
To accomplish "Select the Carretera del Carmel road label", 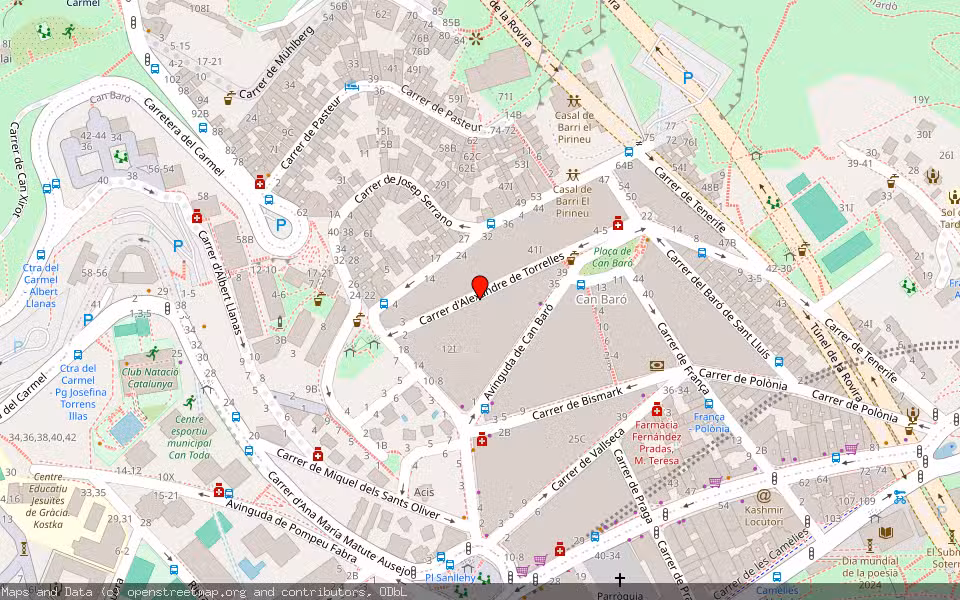I will tap(183, 136).
